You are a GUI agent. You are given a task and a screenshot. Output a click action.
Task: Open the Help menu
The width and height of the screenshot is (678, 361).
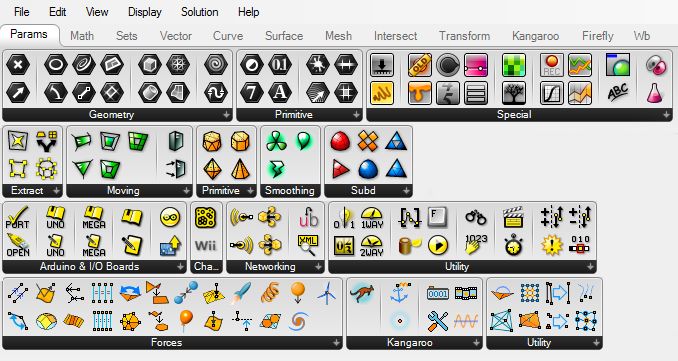point(248,12)
